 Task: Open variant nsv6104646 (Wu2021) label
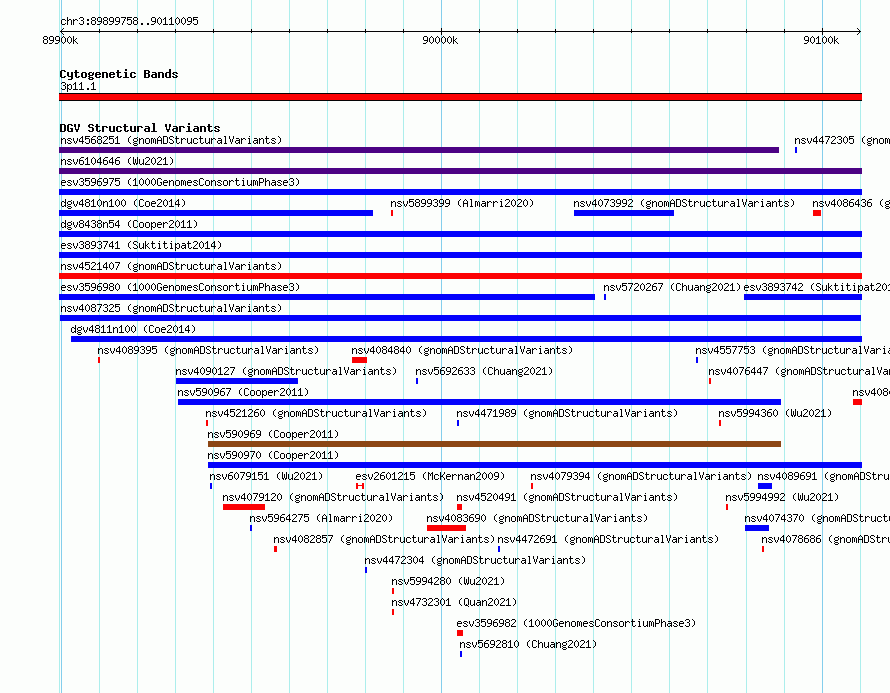pos(117,161)
